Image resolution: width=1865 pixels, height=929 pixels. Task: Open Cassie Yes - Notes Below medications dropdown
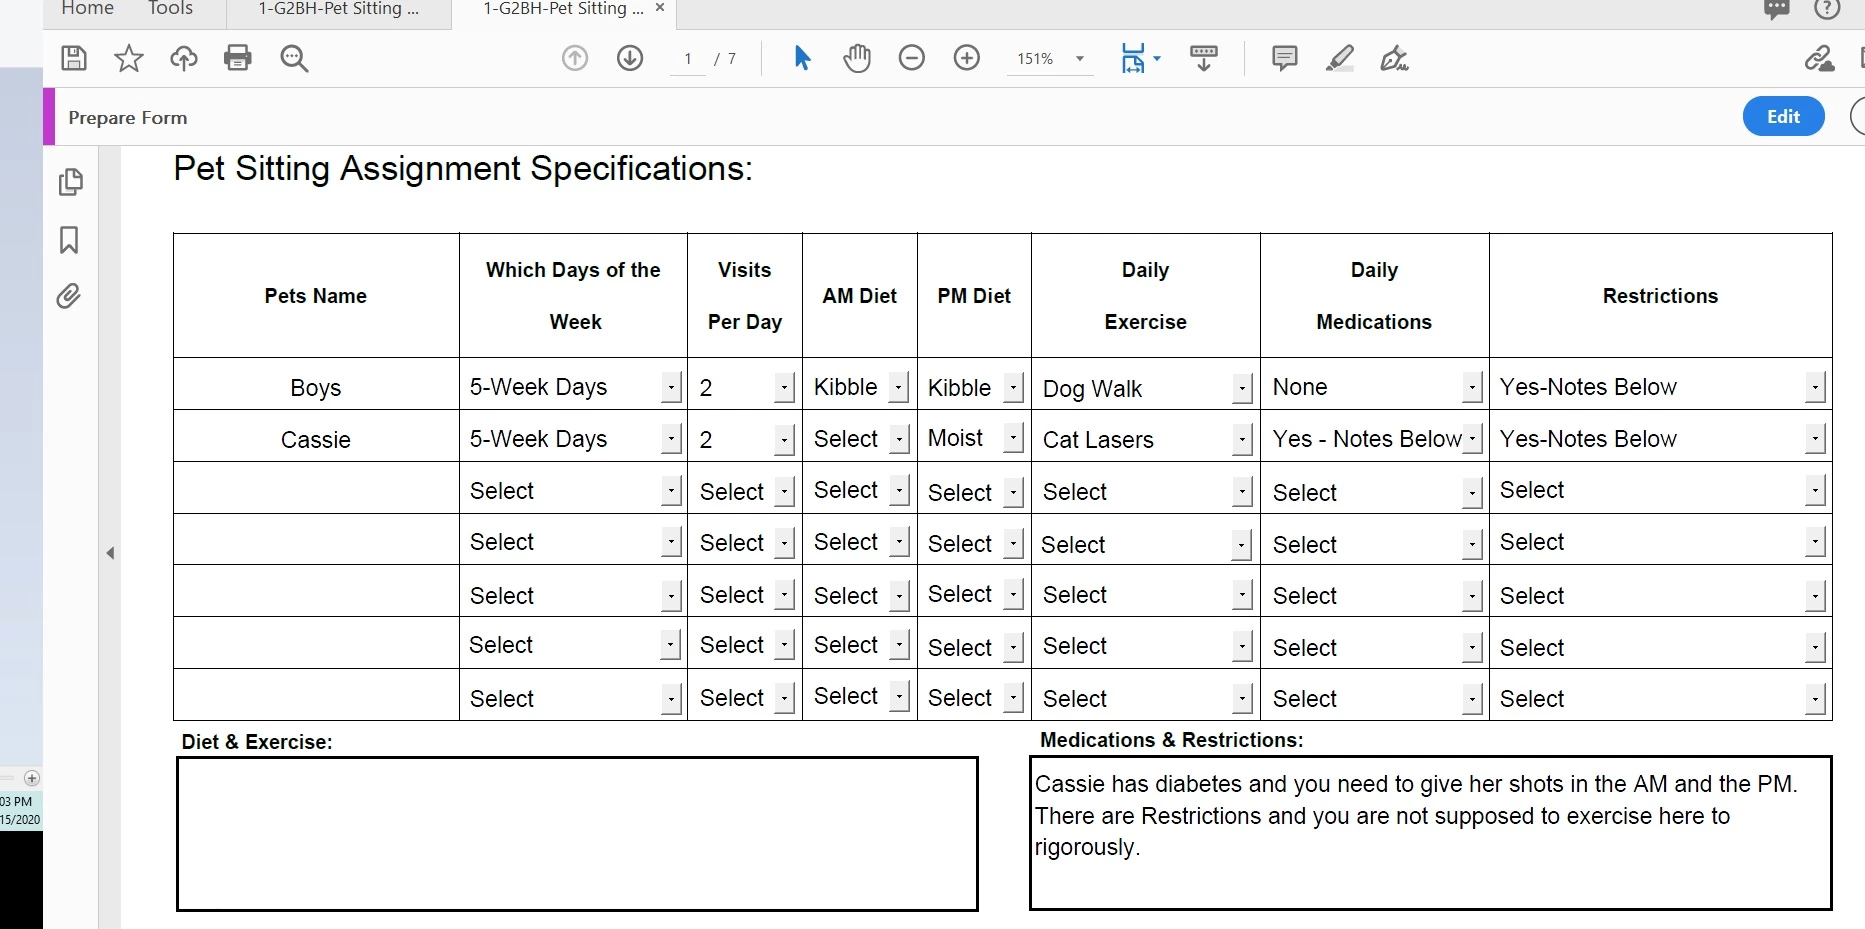point(1472,439)
